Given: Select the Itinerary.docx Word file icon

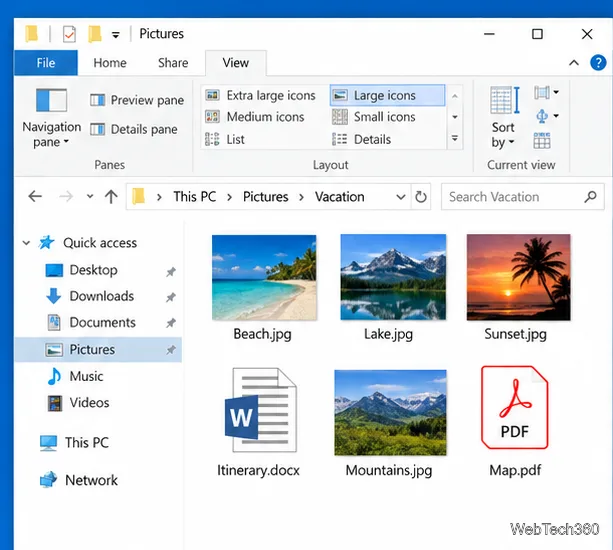Looking at the screenshot, I should [261, 410].
